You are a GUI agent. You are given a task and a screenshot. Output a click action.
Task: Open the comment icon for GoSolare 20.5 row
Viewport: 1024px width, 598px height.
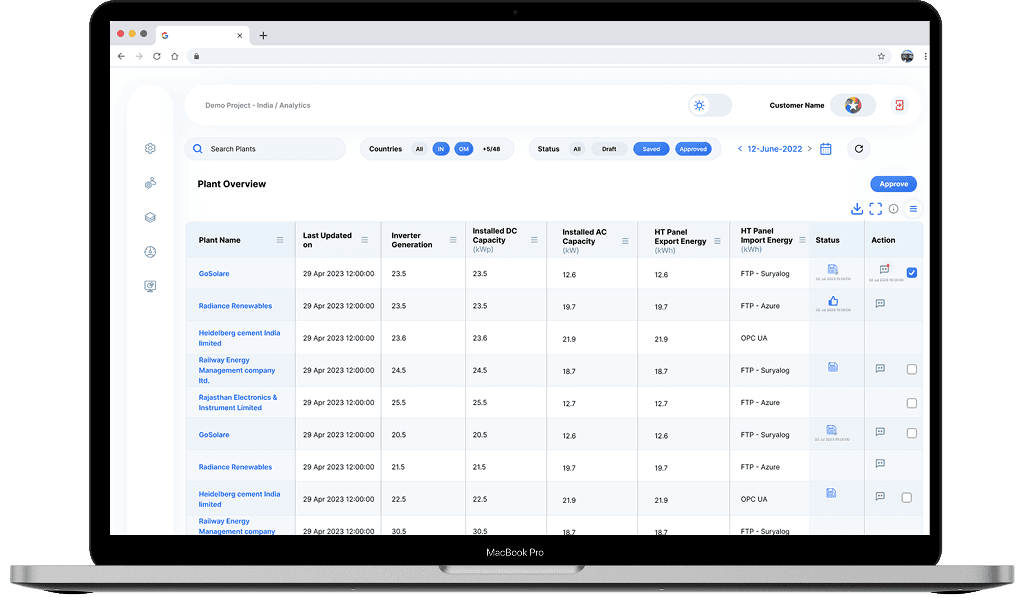point(880,432)
